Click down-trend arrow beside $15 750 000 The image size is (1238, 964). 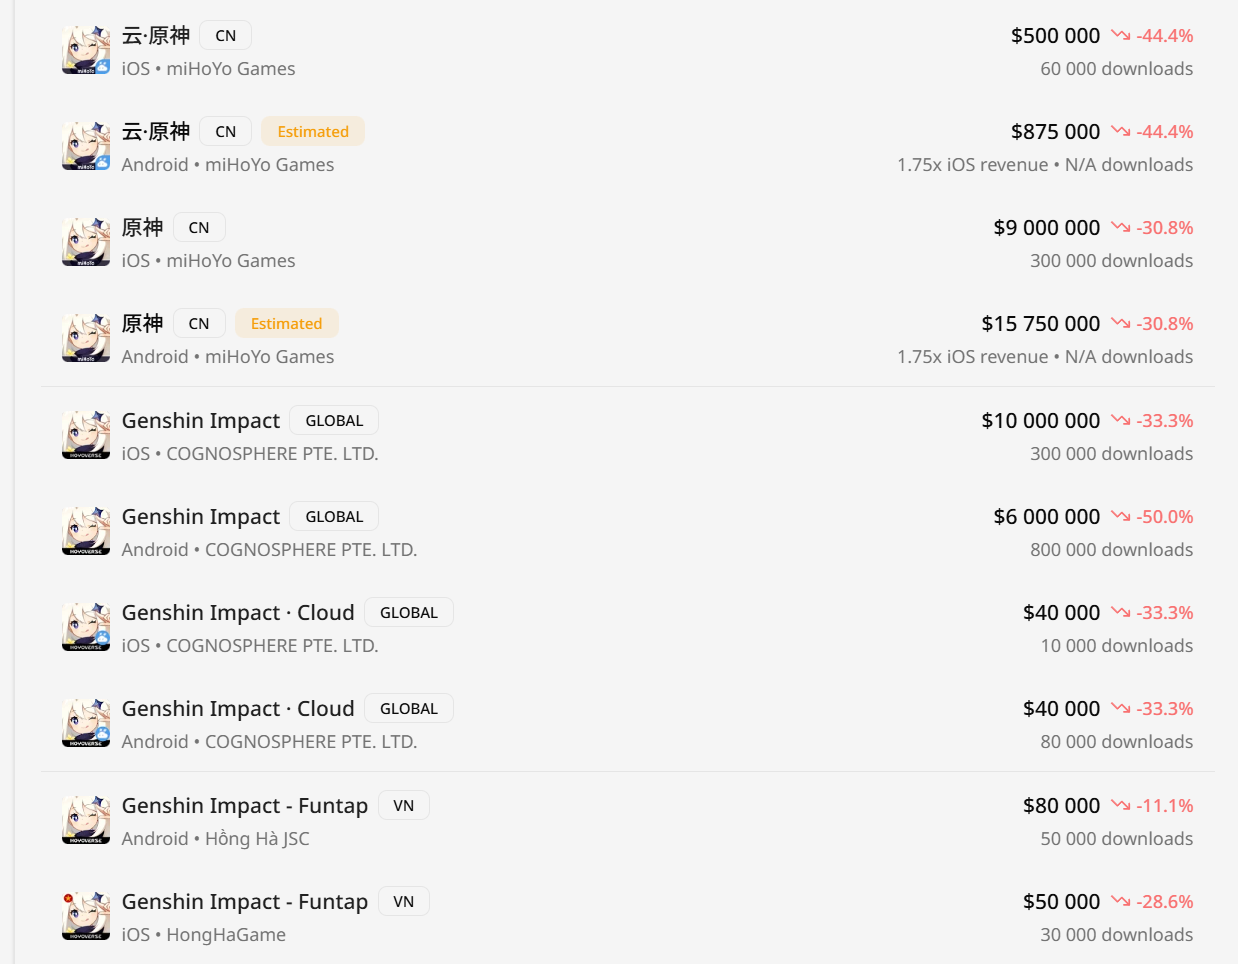[1120, 324]
